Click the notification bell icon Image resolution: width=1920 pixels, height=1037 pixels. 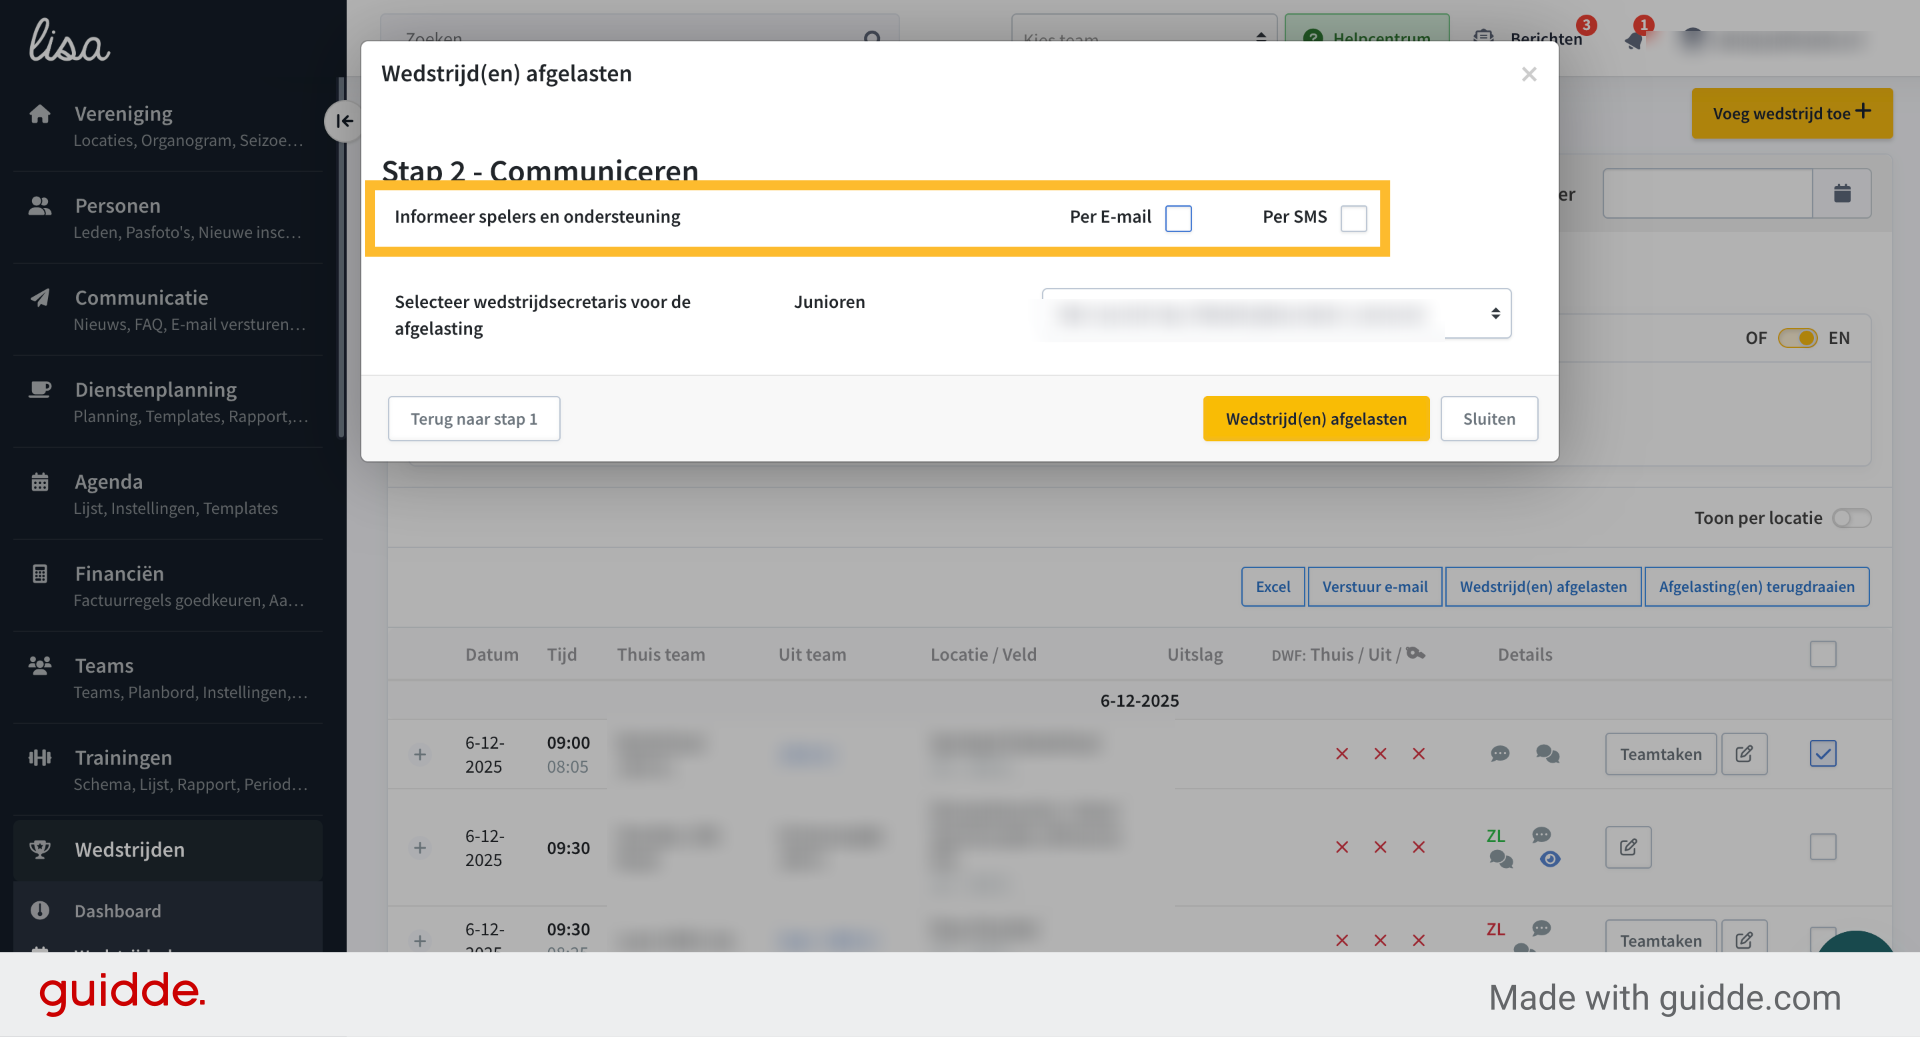(x=1634, y=40)
